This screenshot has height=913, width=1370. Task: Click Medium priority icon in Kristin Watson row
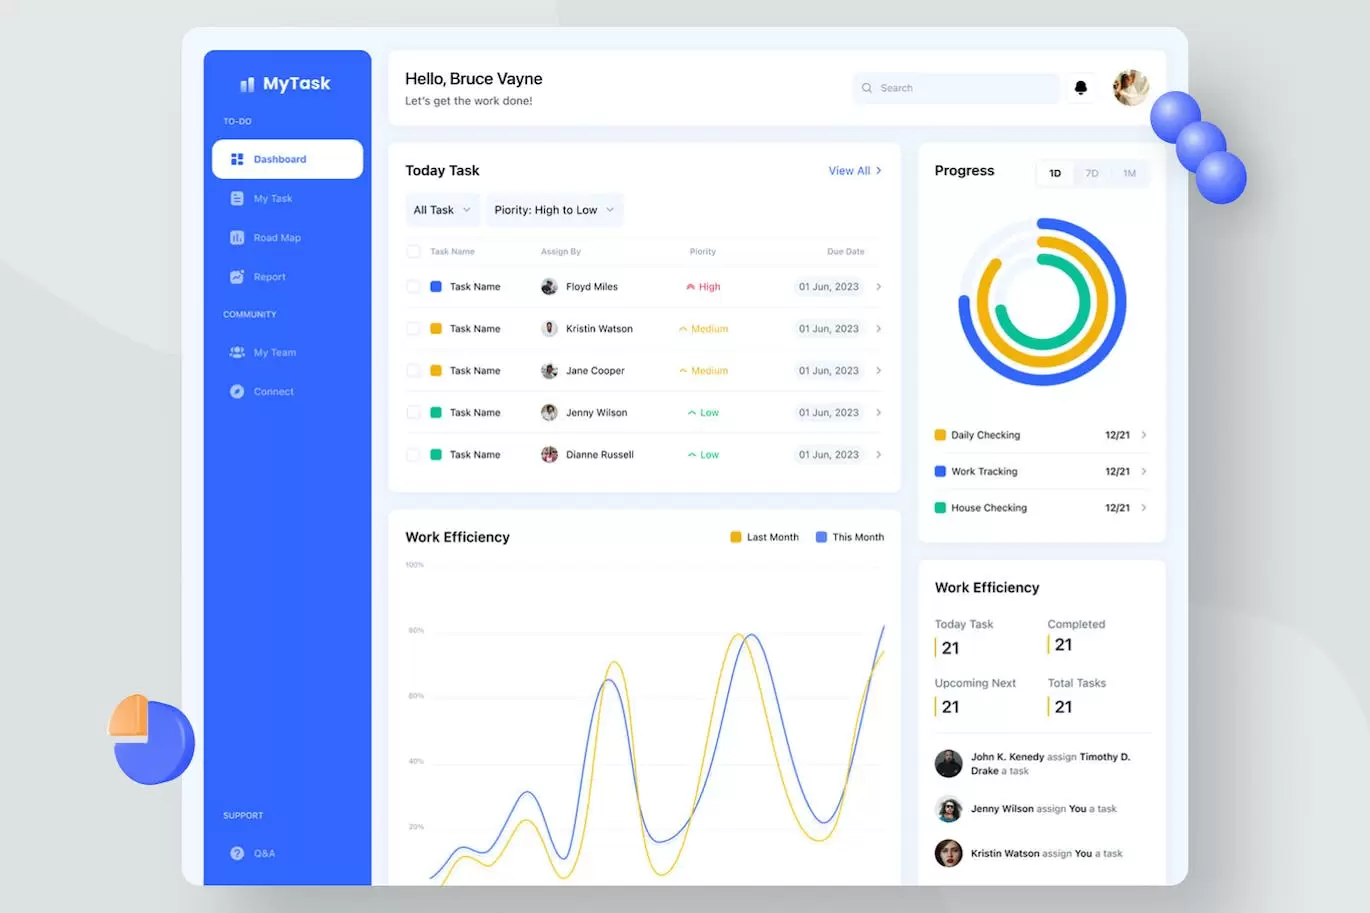click(x=683, y=329)
